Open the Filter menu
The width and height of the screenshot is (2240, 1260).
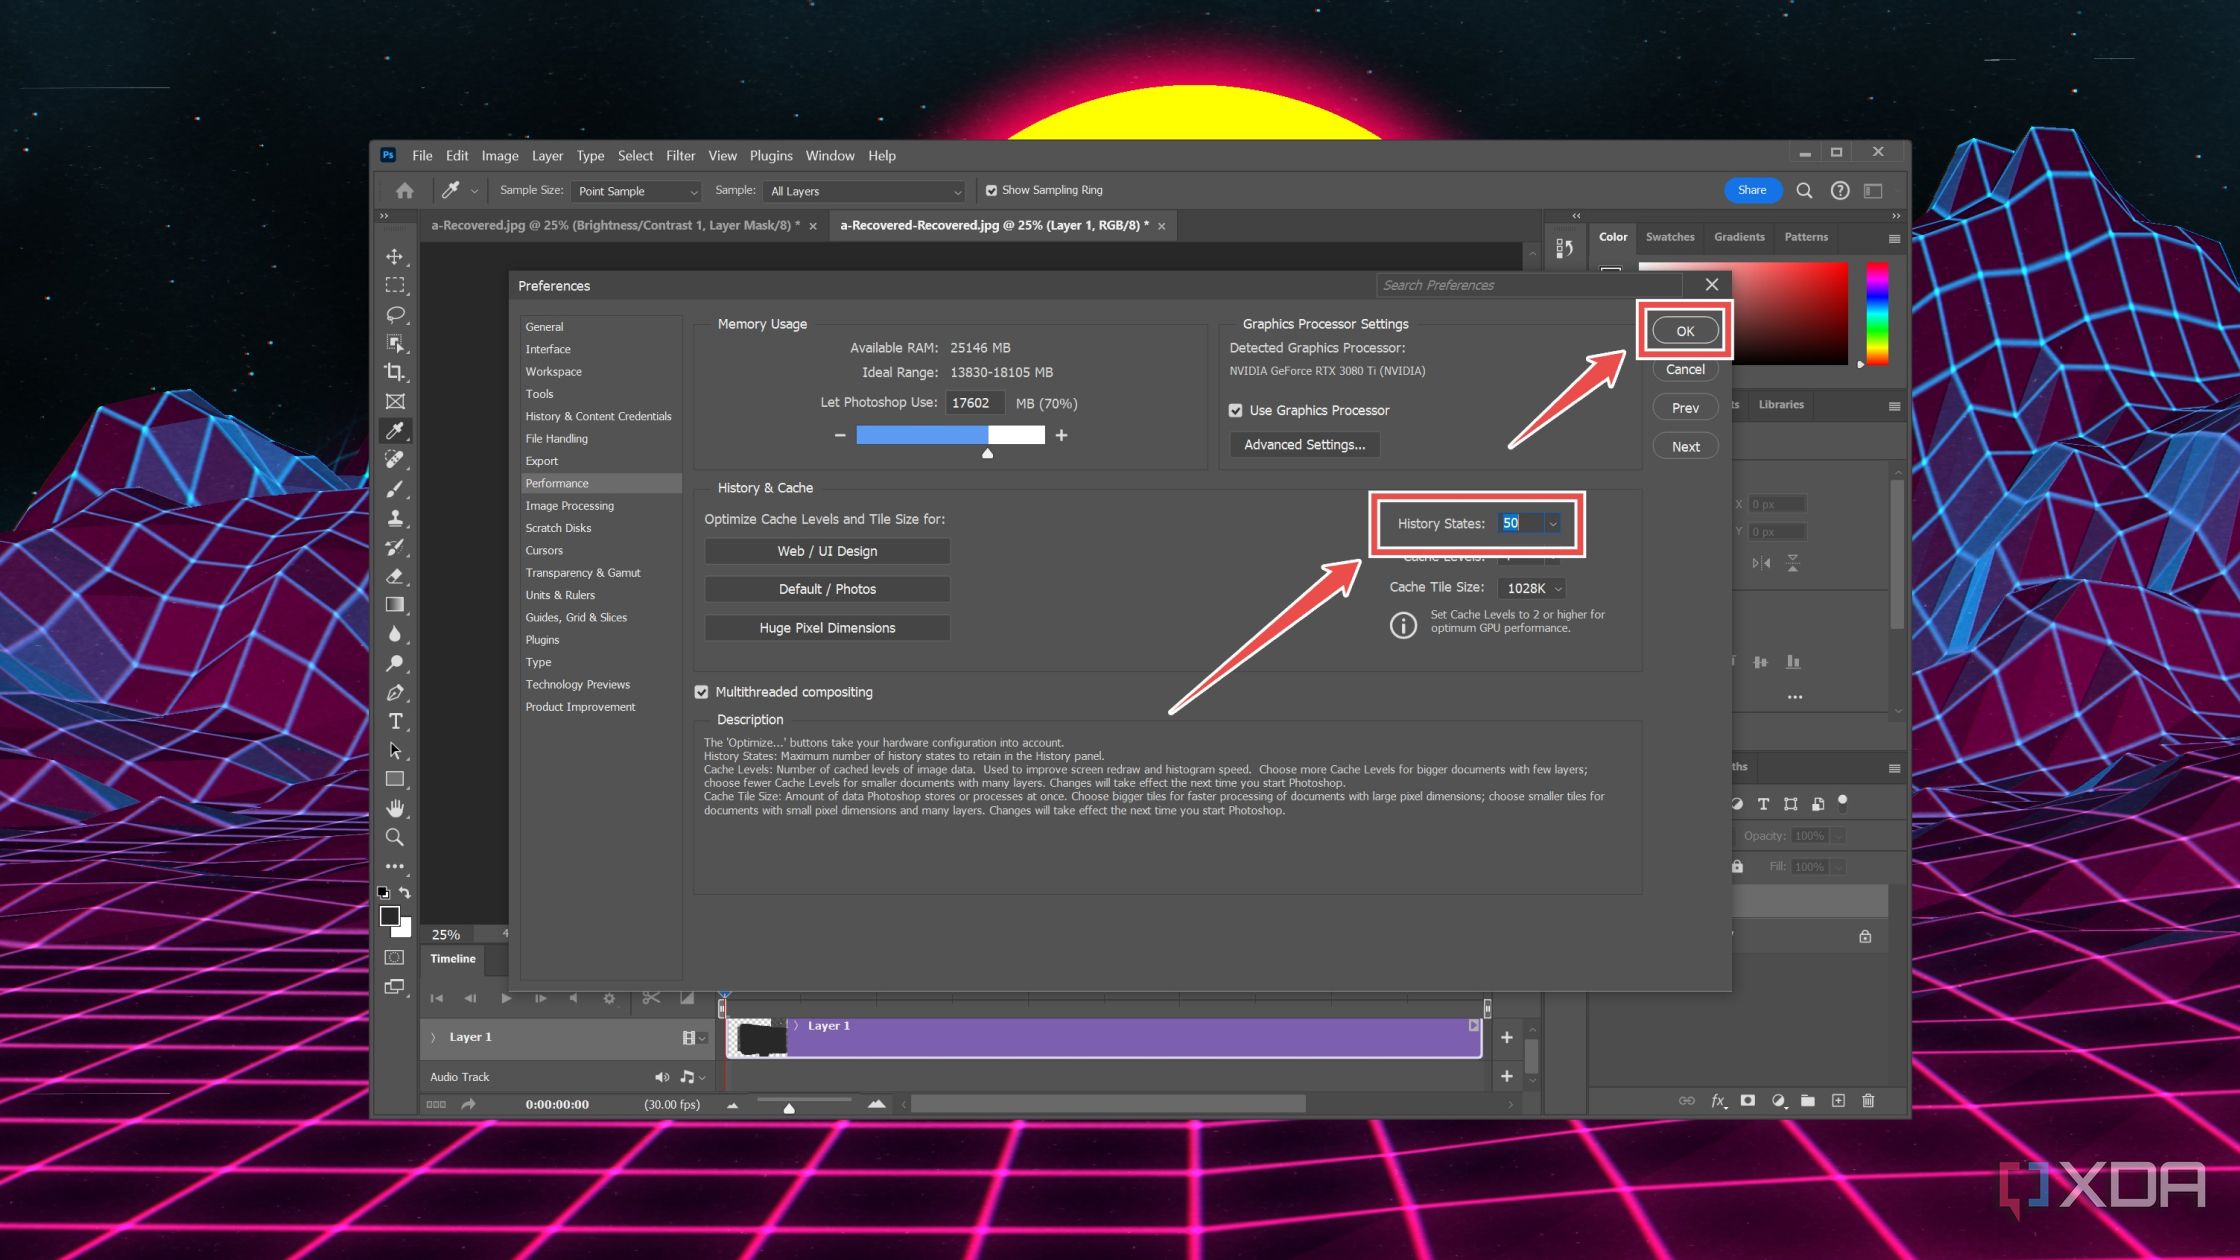680,156
